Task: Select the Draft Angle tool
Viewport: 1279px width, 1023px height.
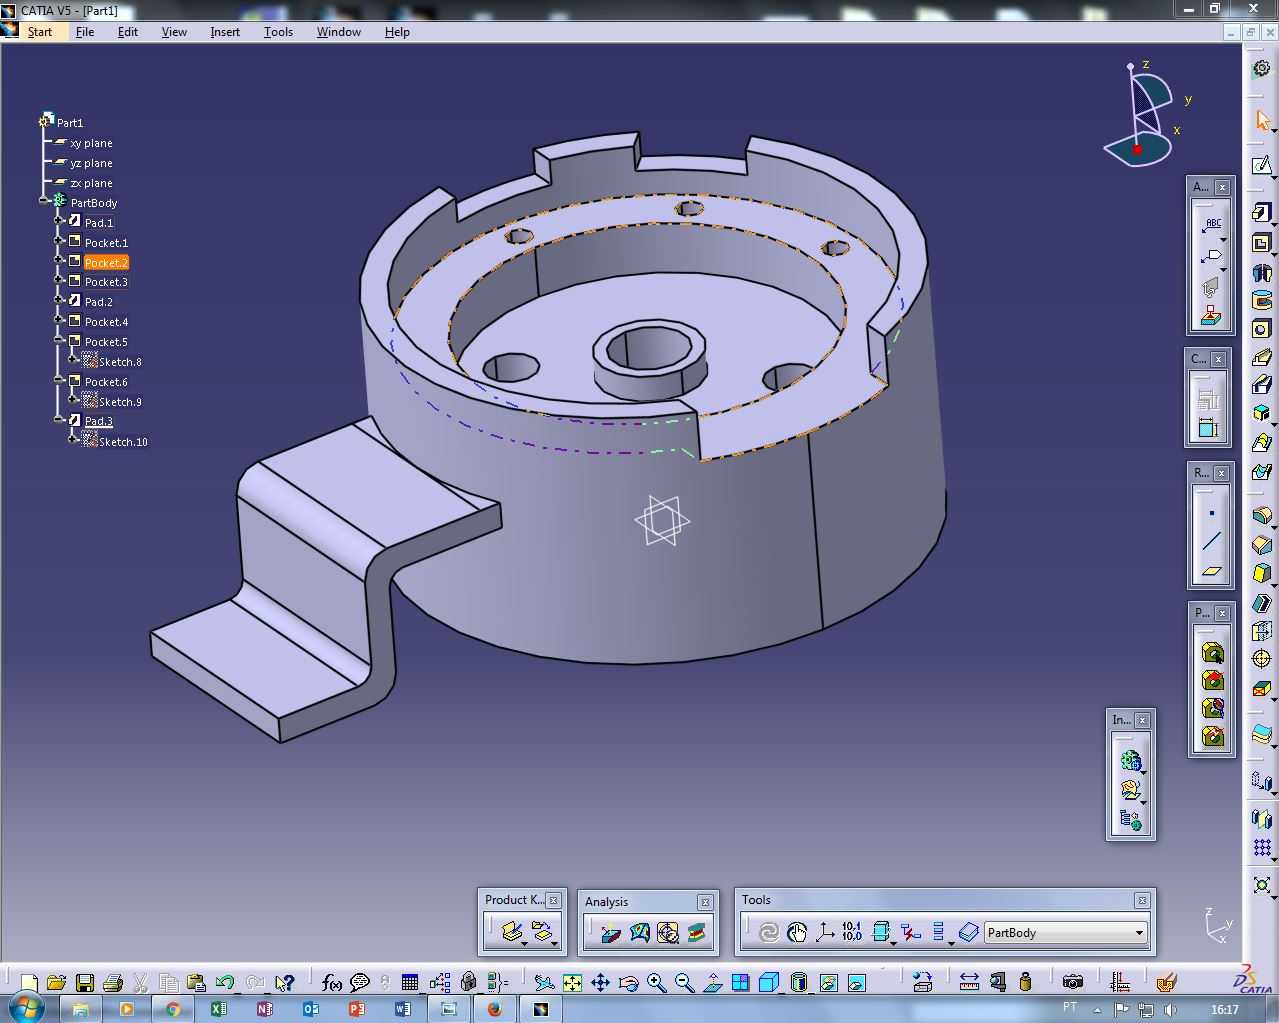Action: (1262, 574)
